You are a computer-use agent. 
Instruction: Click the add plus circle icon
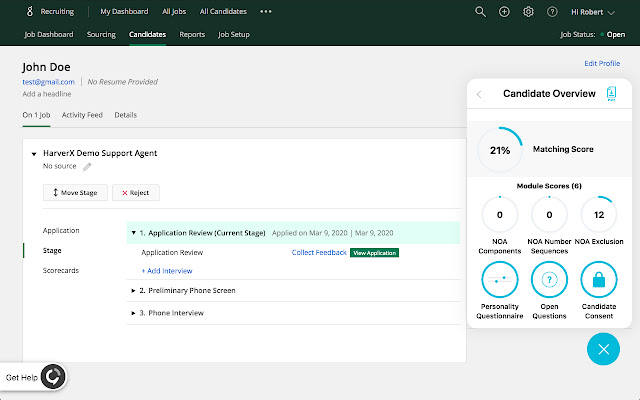504,12
